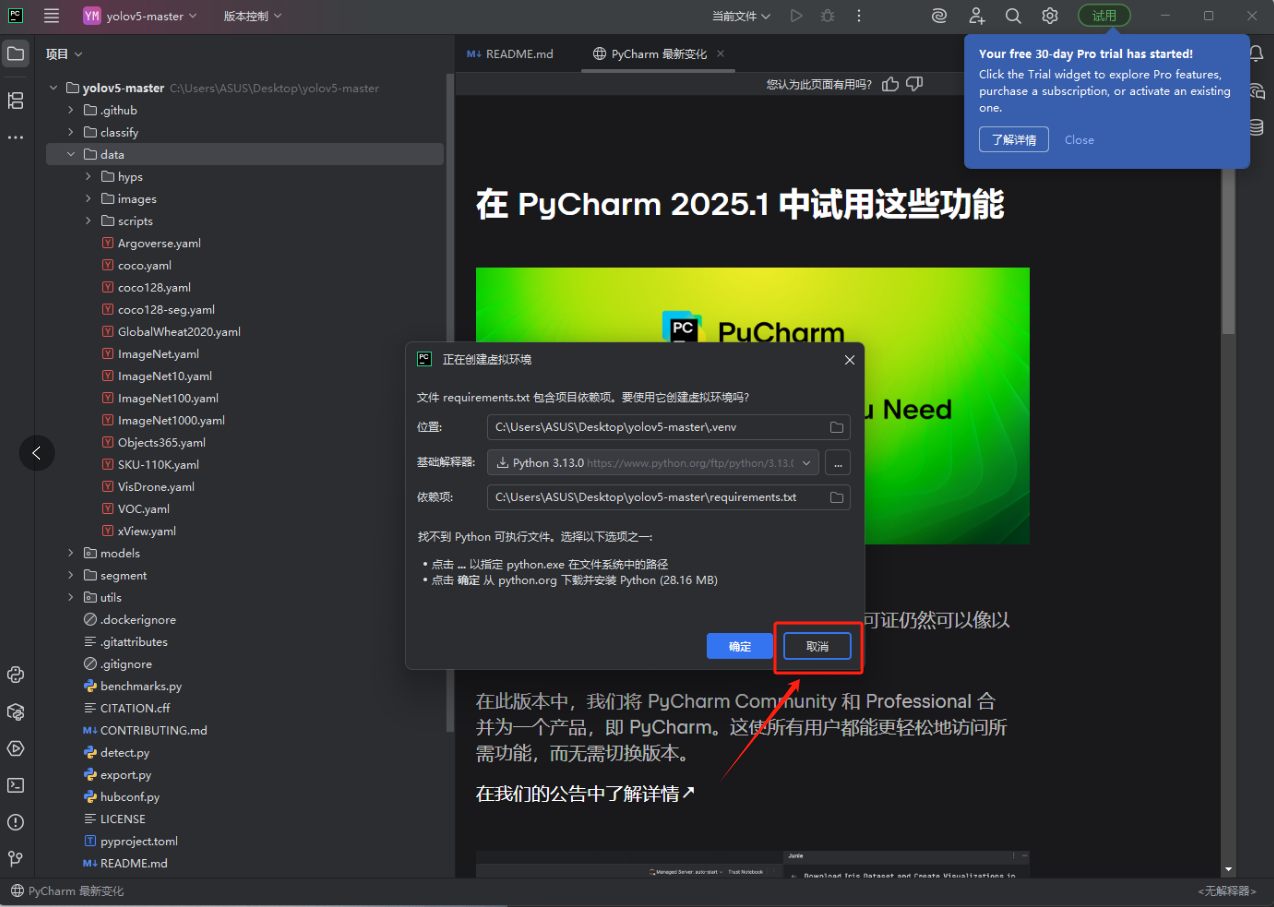This screenshot has width=1274, height=907.
Task: Click 了解详情 in the trial popup
Action: [1013, 139]
